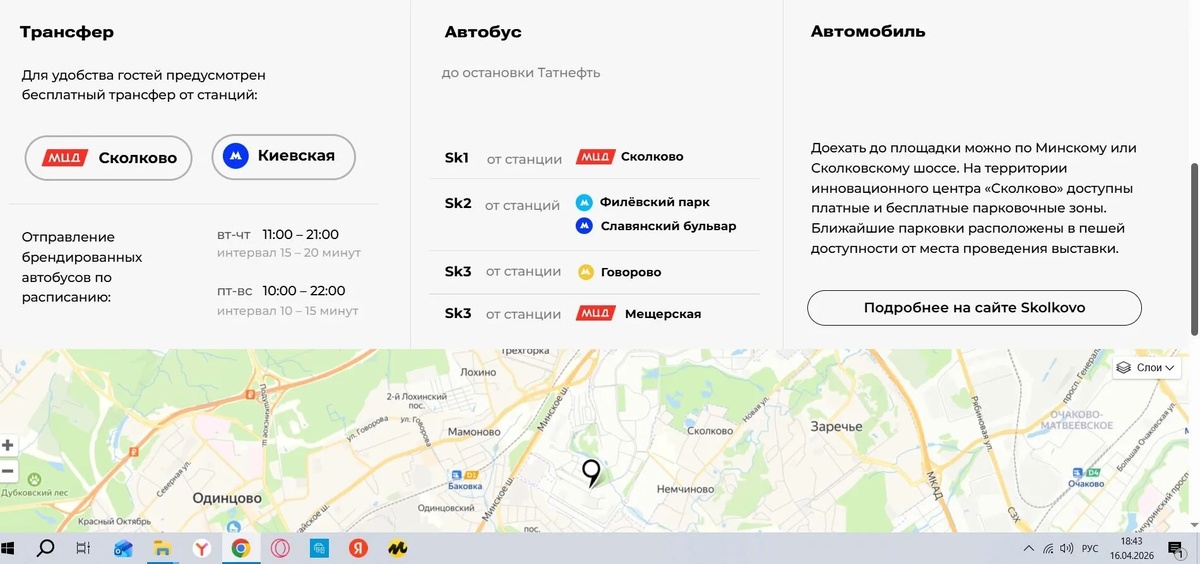Click the Филёвский парк station name
1200x564 pixels.
(655, 202)
